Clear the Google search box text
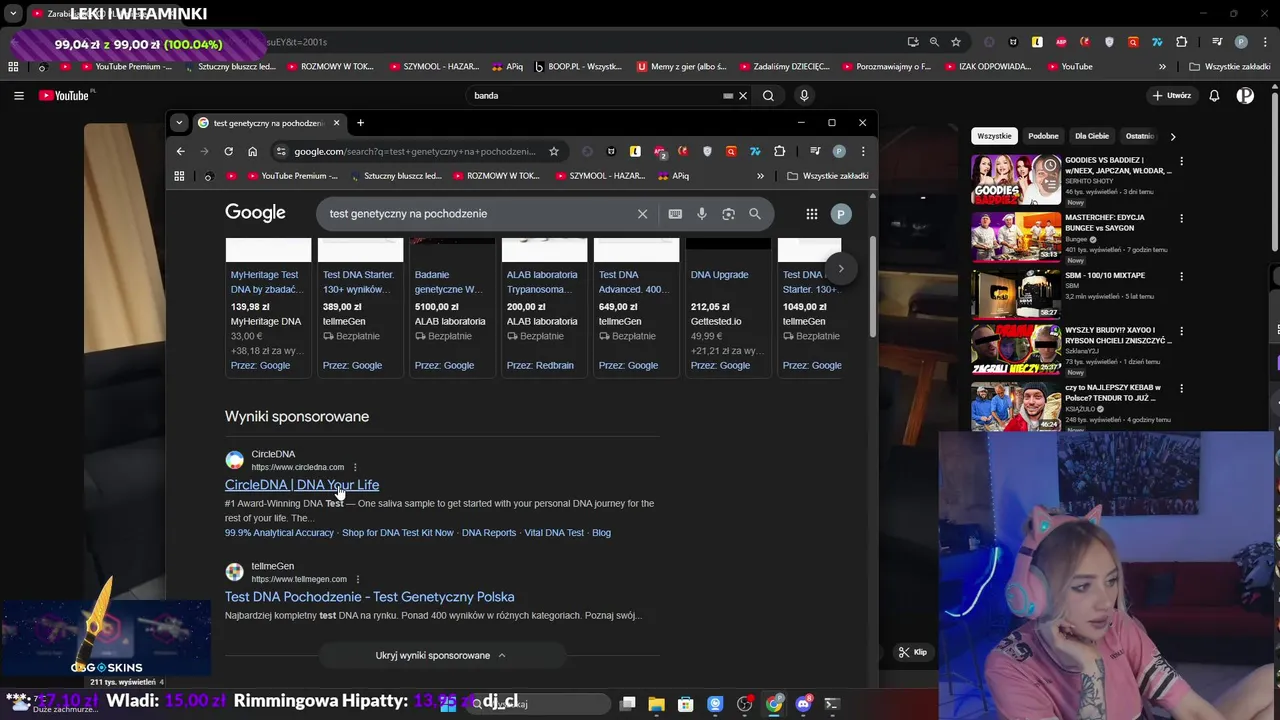The height and width of the screenshot is (720, 1280). click(x=642, y=214)
